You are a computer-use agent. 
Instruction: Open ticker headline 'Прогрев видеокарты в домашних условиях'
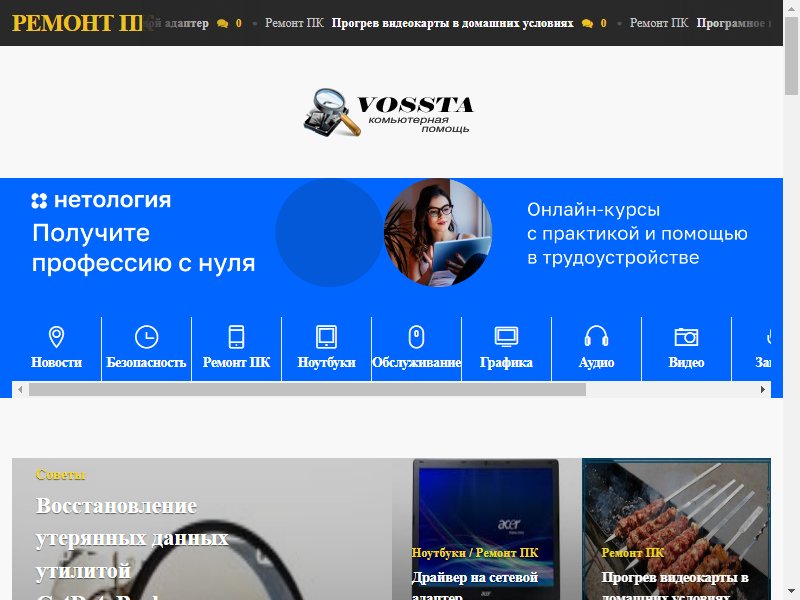pos(453,23)
